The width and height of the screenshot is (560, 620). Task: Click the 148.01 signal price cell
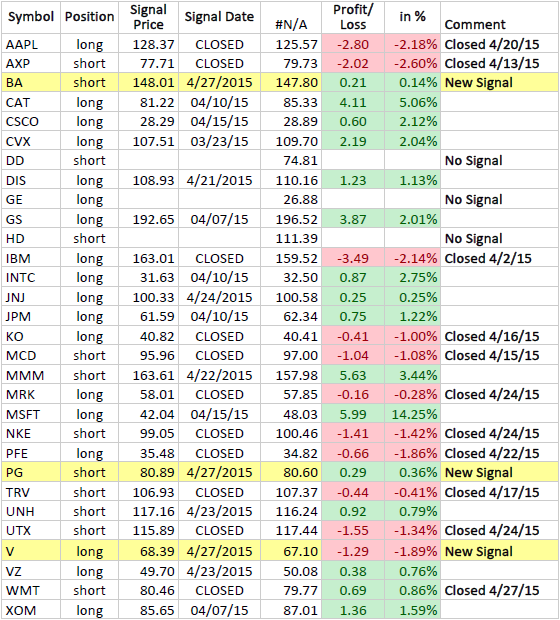pos(148,83)
